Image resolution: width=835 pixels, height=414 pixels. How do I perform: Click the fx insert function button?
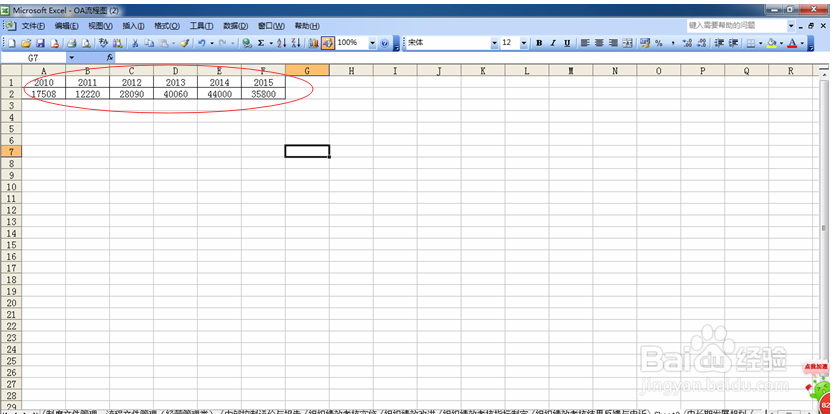click(x=110, y=58)
